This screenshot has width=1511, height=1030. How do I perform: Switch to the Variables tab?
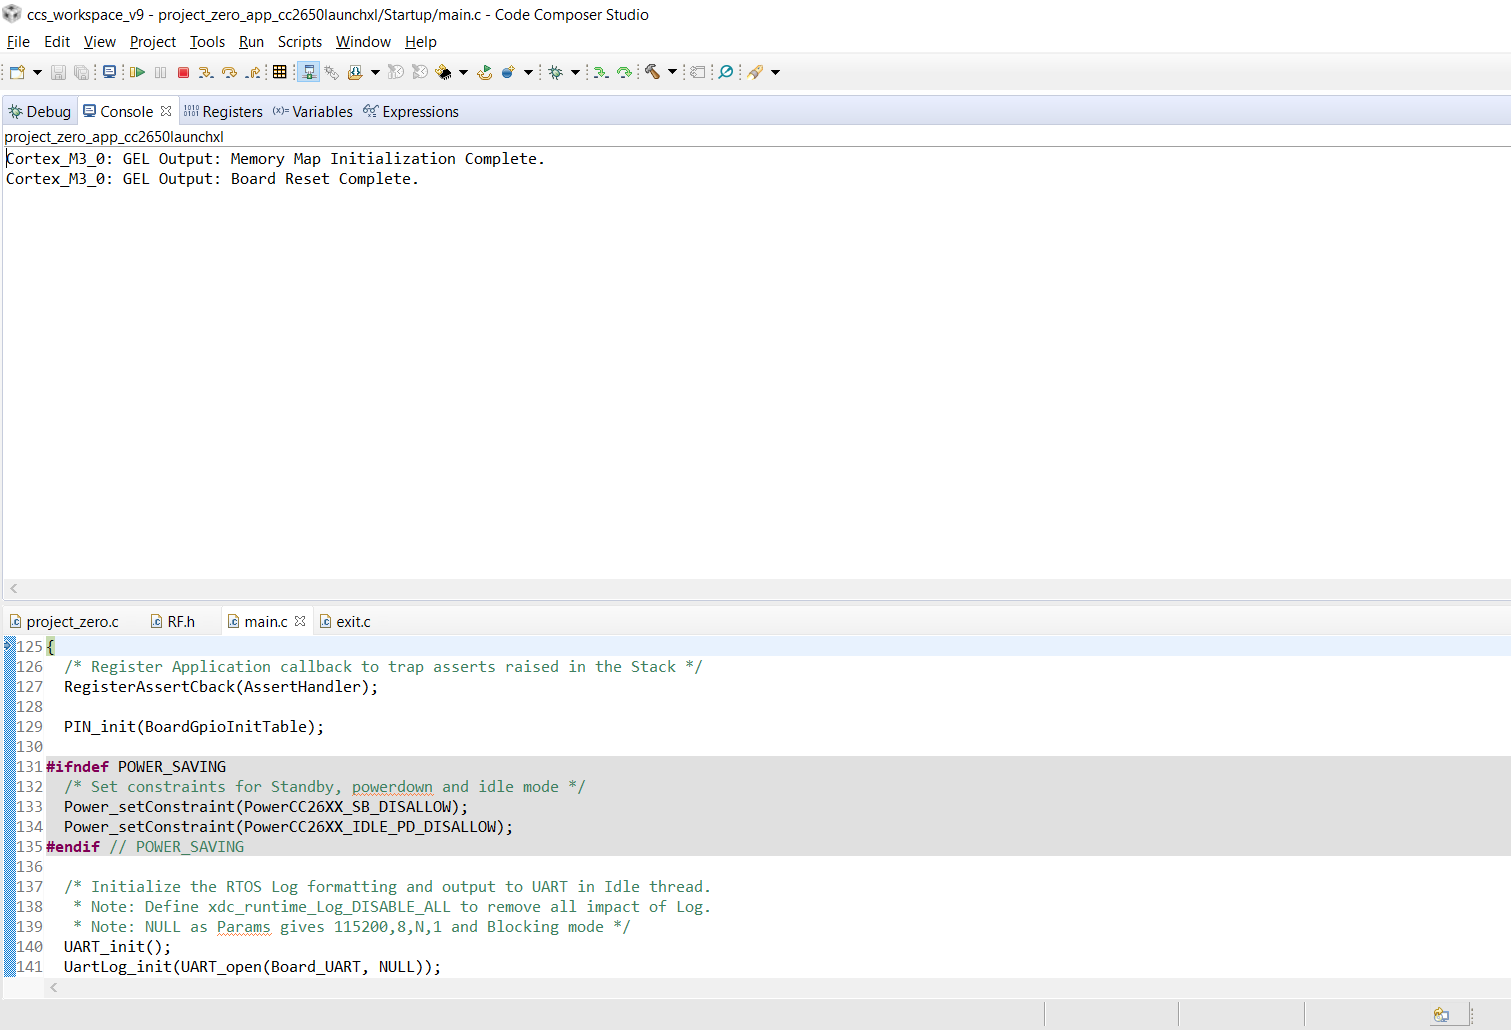(x=312, y=112)
